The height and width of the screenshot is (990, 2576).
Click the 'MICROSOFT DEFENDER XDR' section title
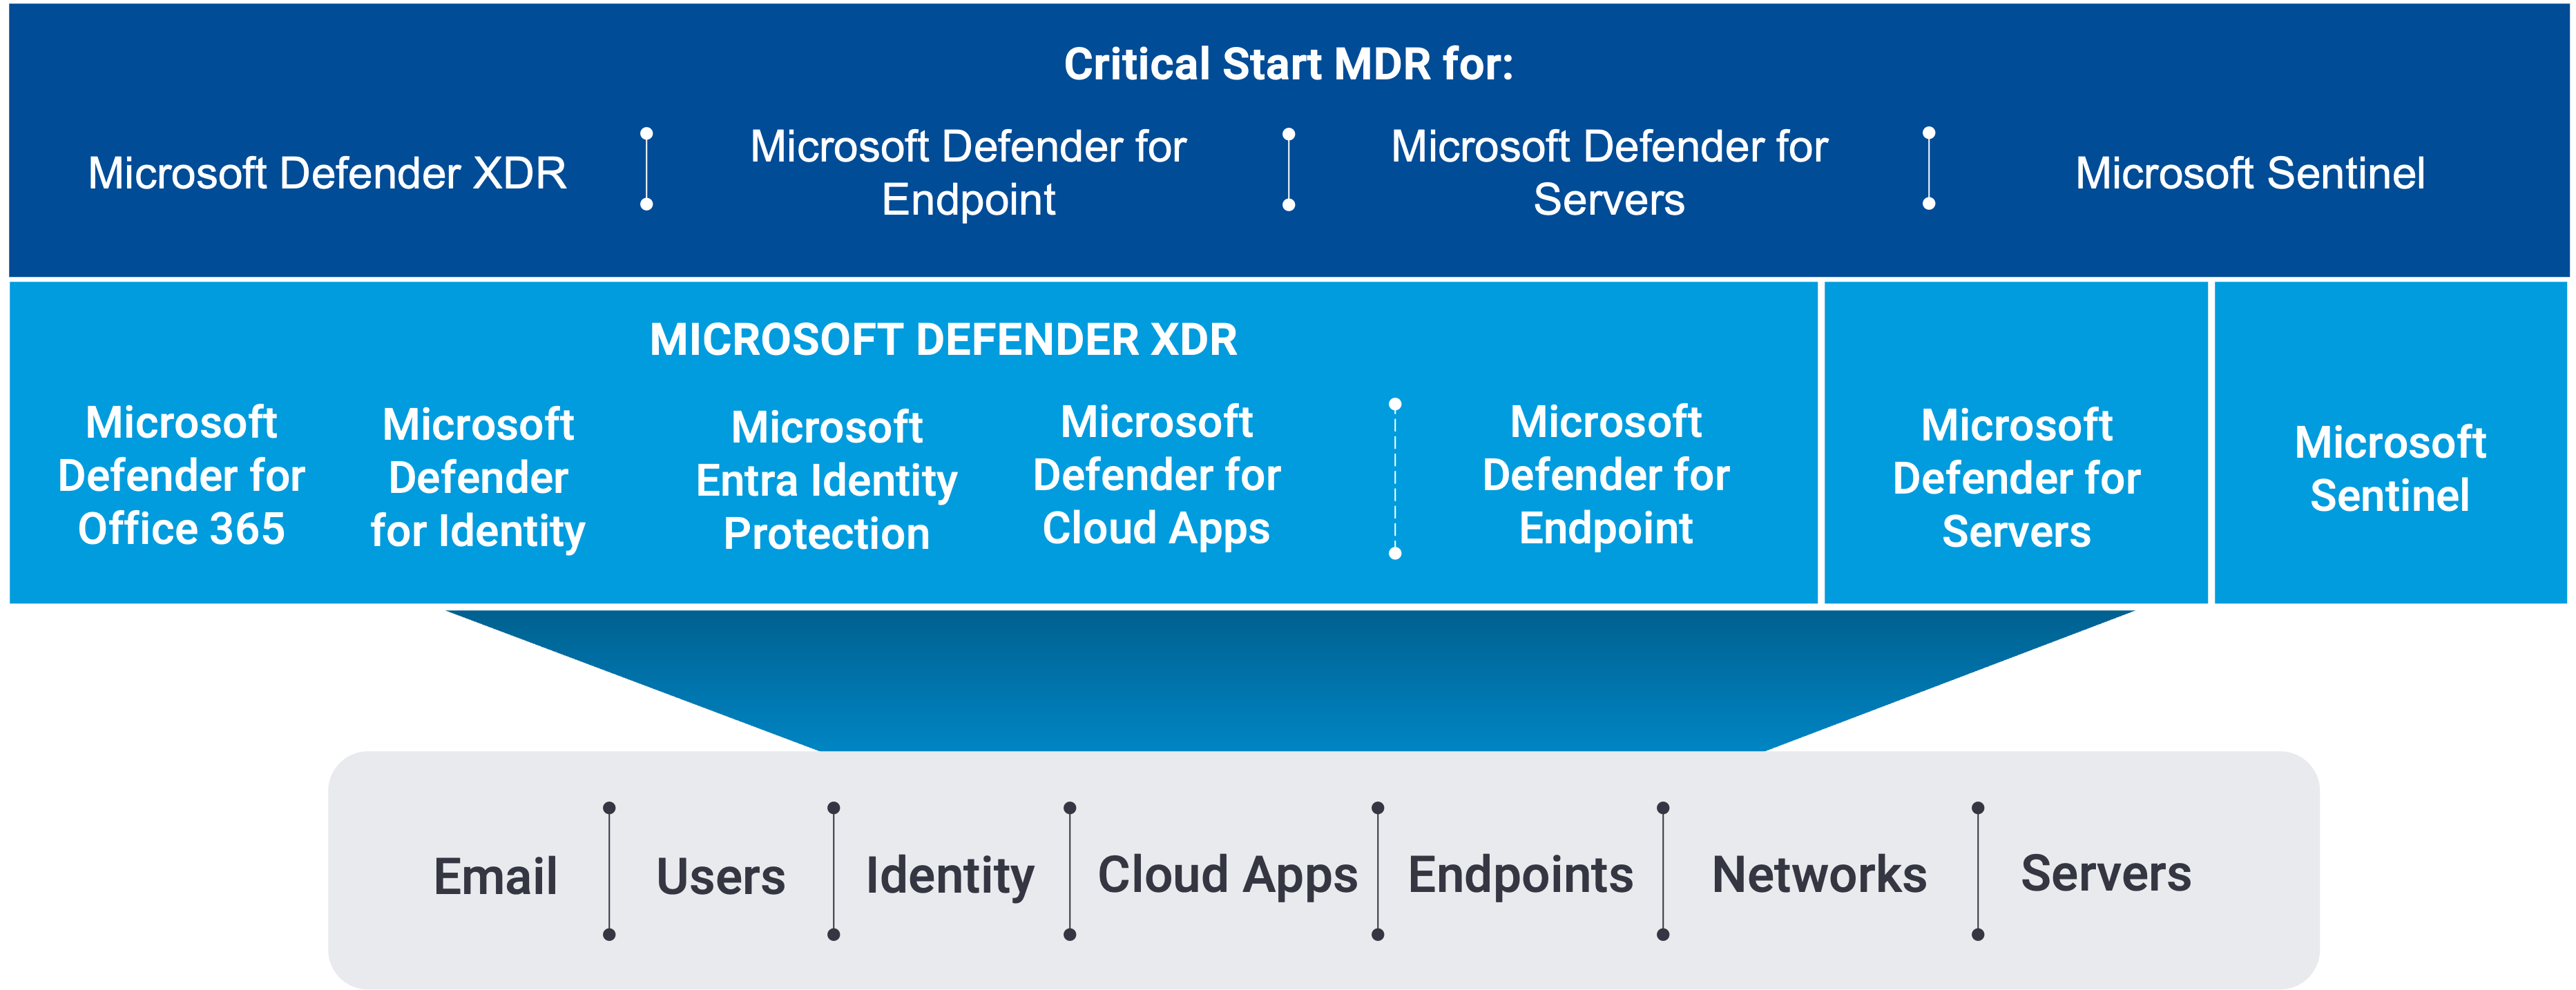pyautogui.click(x=943, y=340)
